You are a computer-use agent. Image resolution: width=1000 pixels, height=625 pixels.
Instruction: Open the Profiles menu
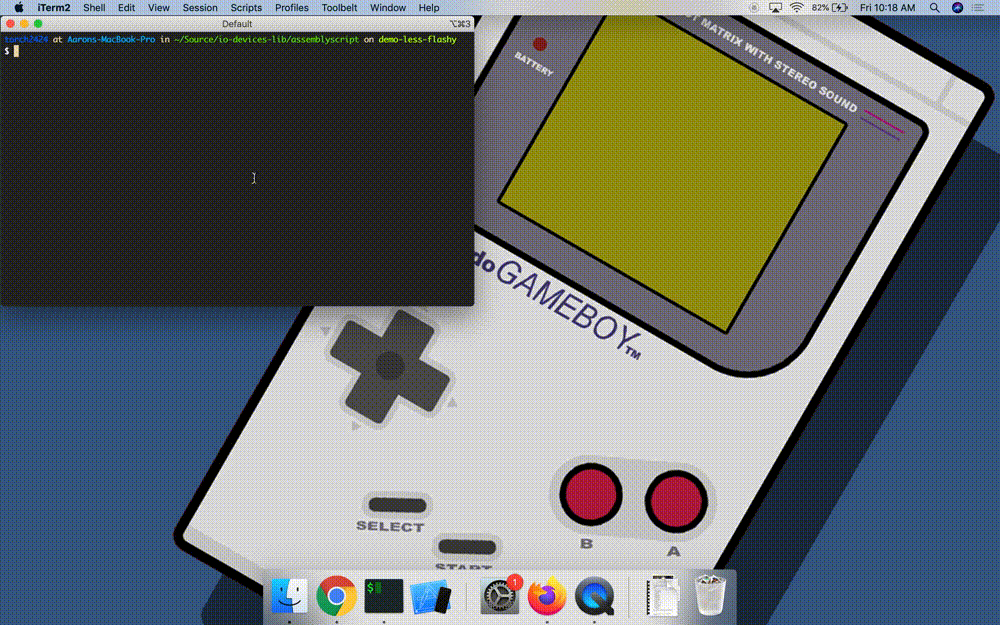coord(291,8)
